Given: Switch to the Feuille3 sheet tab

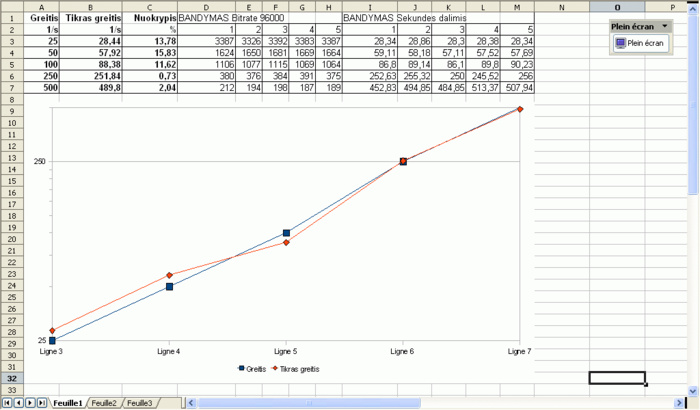Looking at the screenshot, I should click(x=139, y=403).
